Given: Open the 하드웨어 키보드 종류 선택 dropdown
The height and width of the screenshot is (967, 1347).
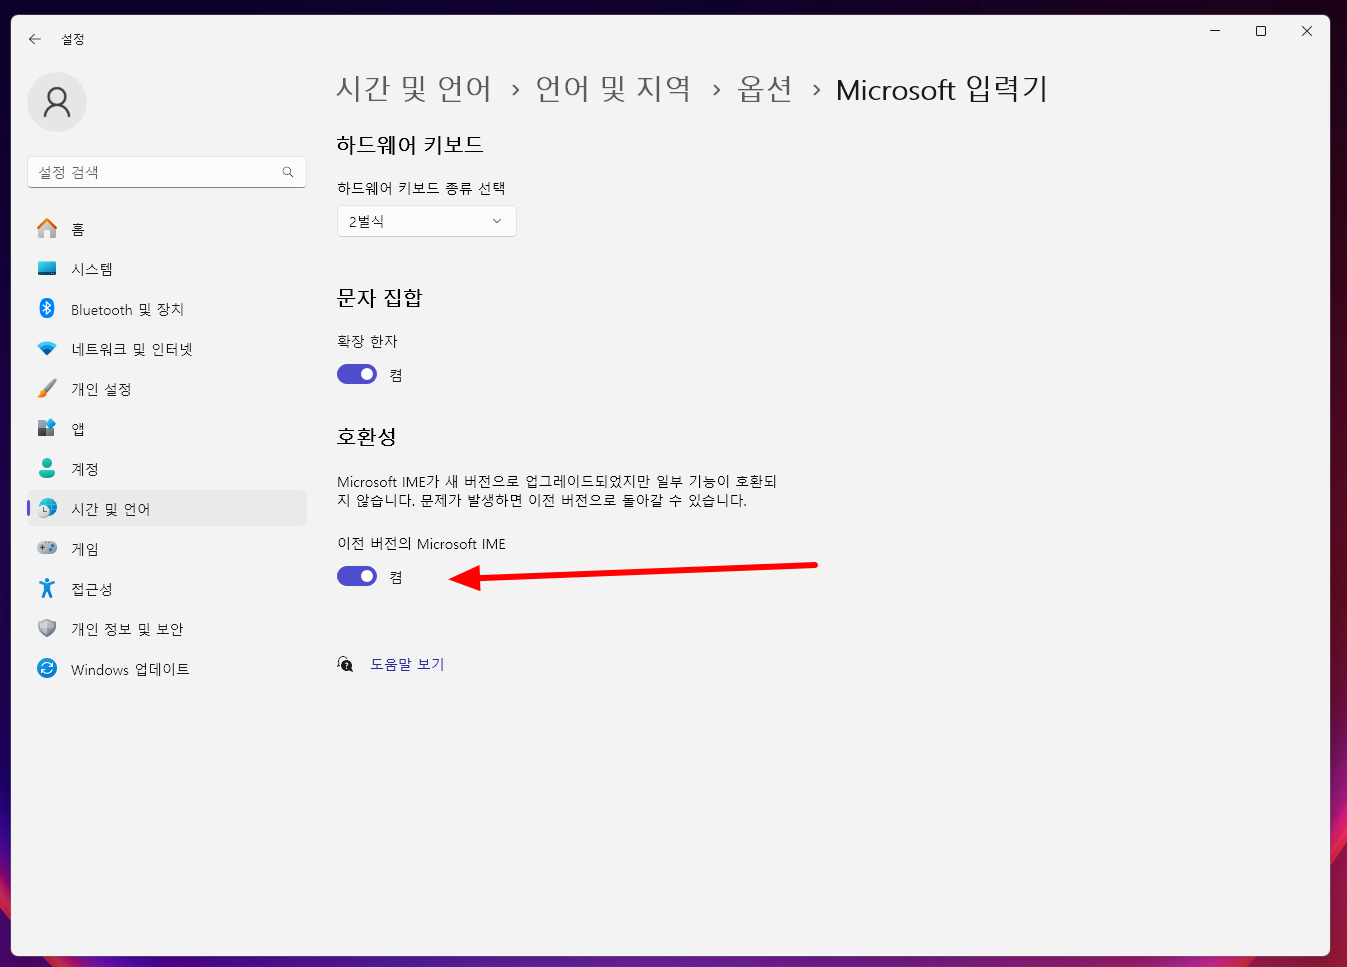Looking at the screenshot, I should click(x=427, y=221).
